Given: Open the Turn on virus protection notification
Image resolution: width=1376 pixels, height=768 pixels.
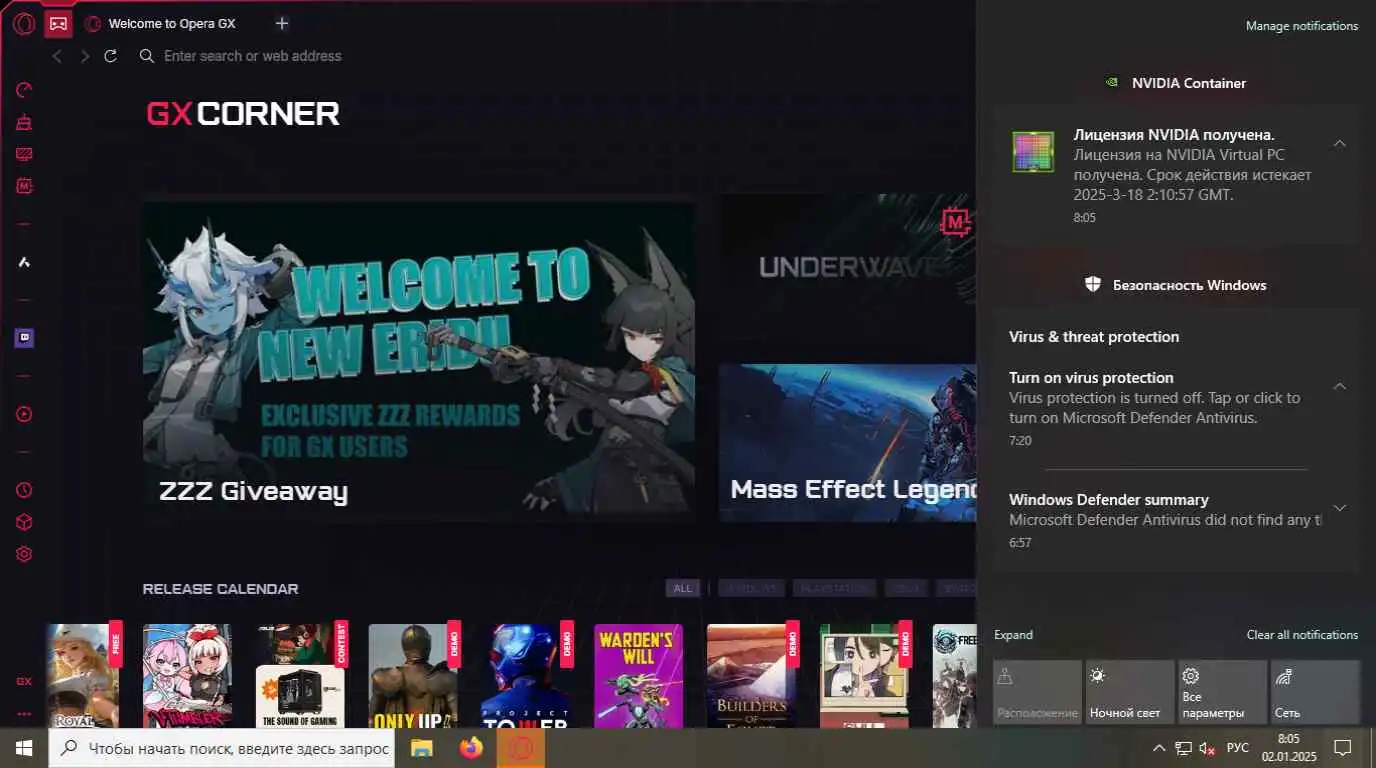Looking at the screenshot, I should tap(1167, 408).
